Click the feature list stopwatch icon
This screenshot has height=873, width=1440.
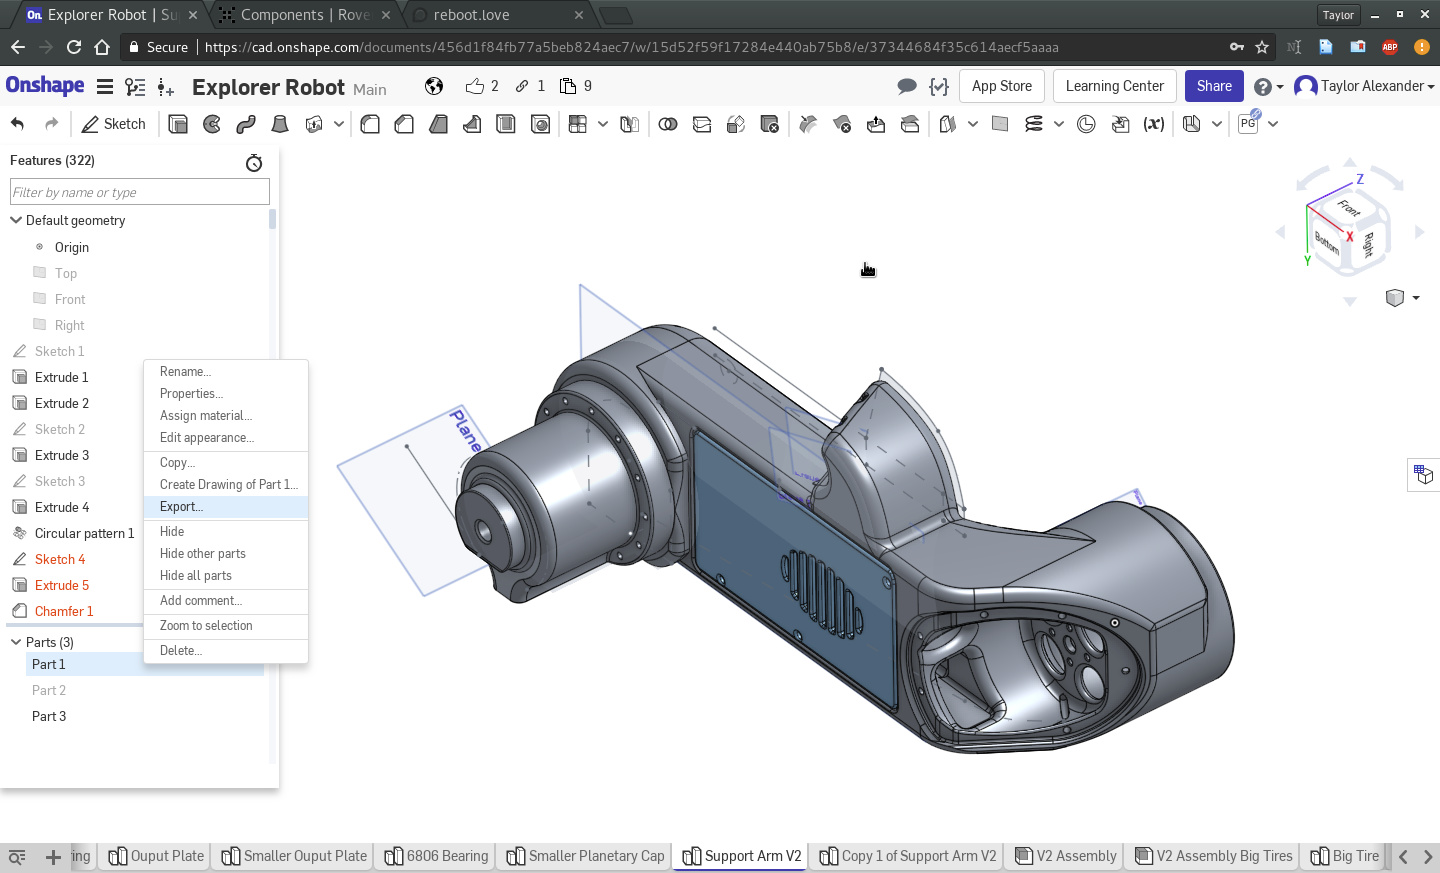point(254,162)
